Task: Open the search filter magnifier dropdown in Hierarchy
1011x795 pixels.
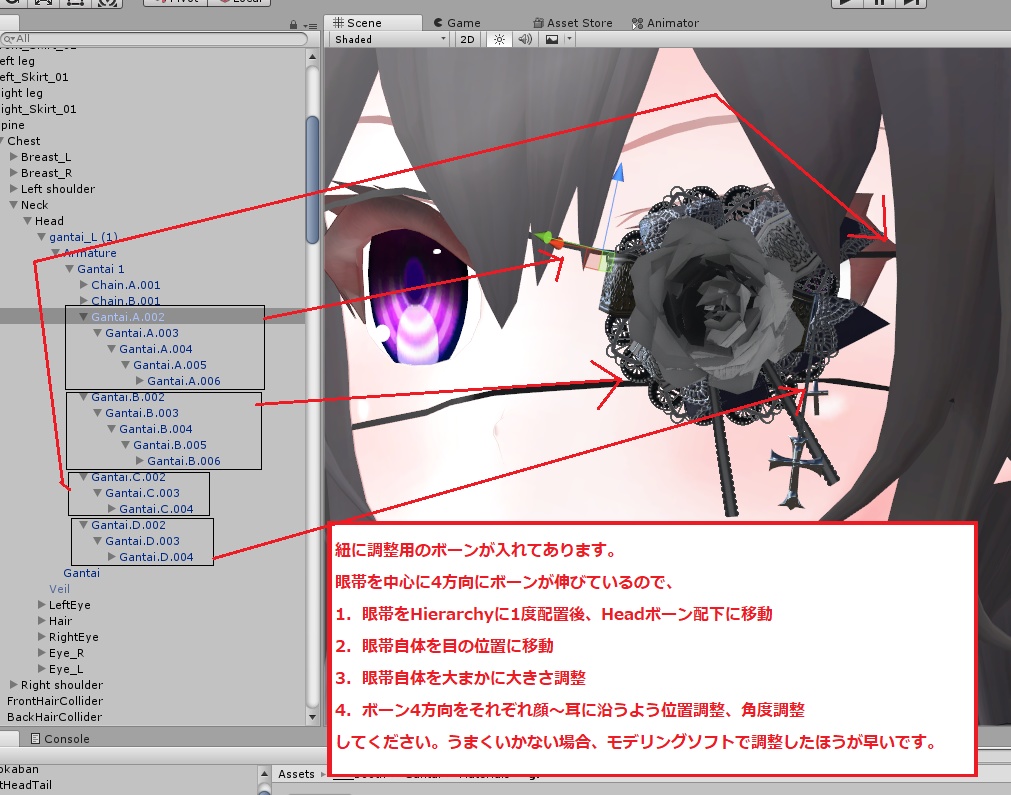Action: click(10, 39)
